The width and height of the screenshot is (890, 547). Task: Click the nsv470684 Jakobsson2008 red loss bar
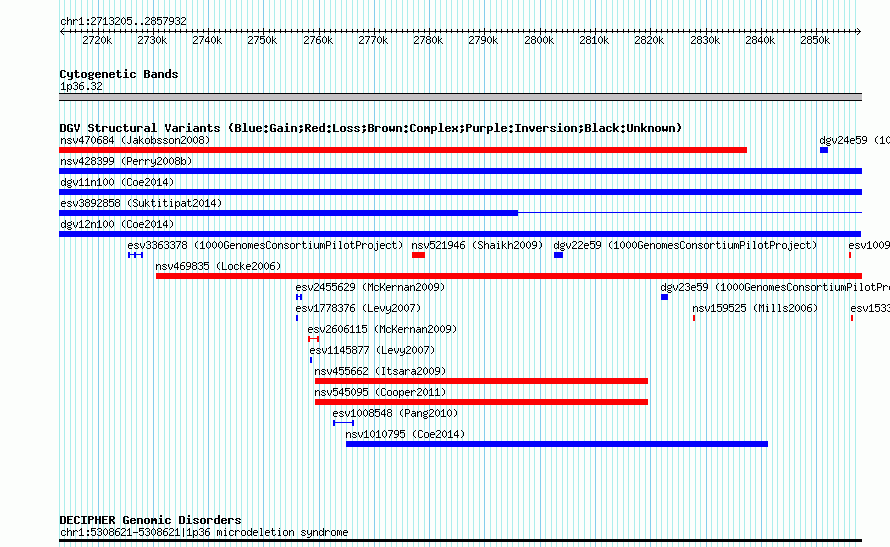pos(403,150)
